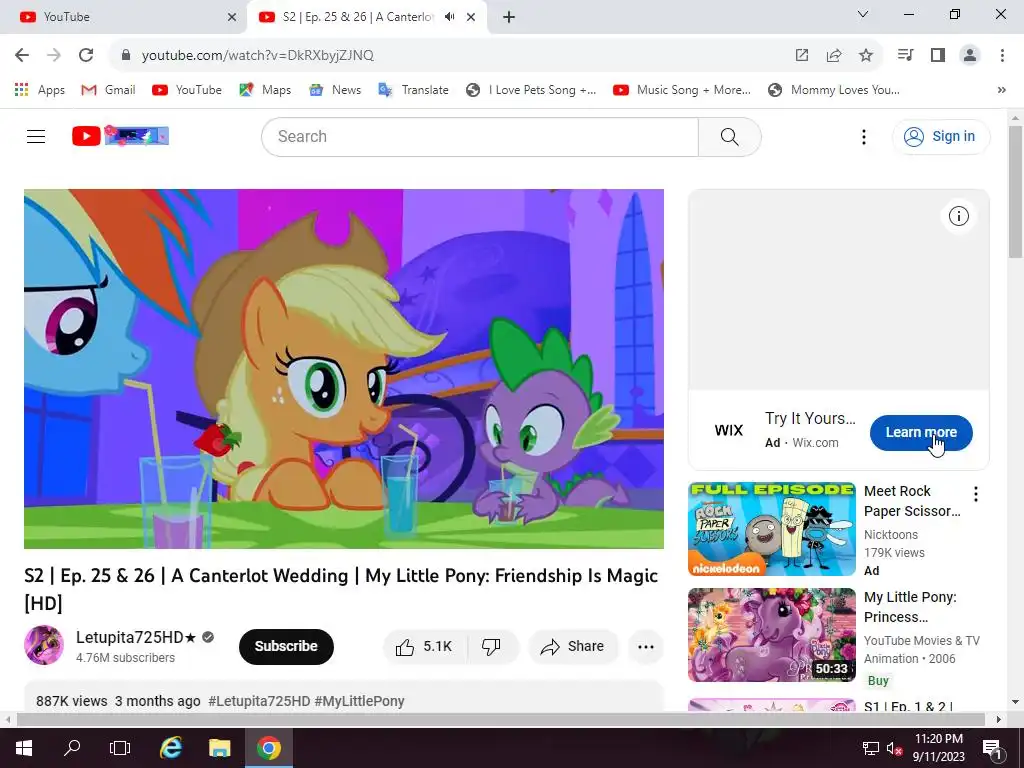Open more actions menu beside Share
Image resolution: width=1024 pixels, height=768 pixels.
(x=645, y=647)
